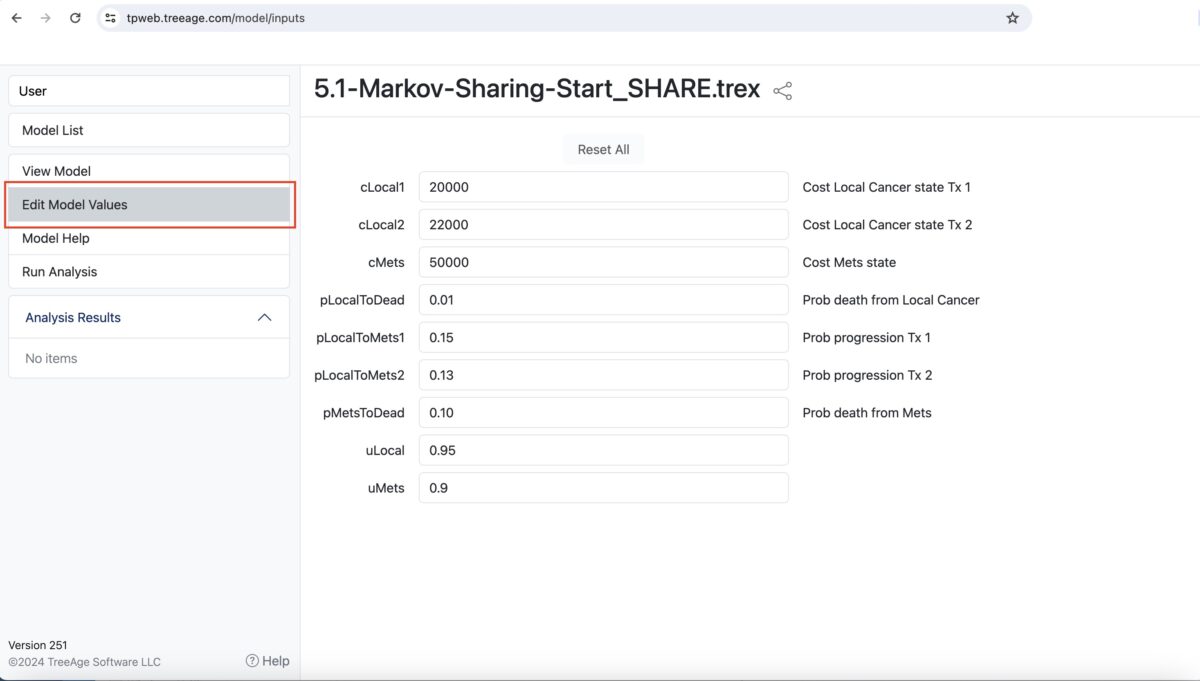Select Run Analysis
The image size is (1200, 681).
(x=148, y=271)
